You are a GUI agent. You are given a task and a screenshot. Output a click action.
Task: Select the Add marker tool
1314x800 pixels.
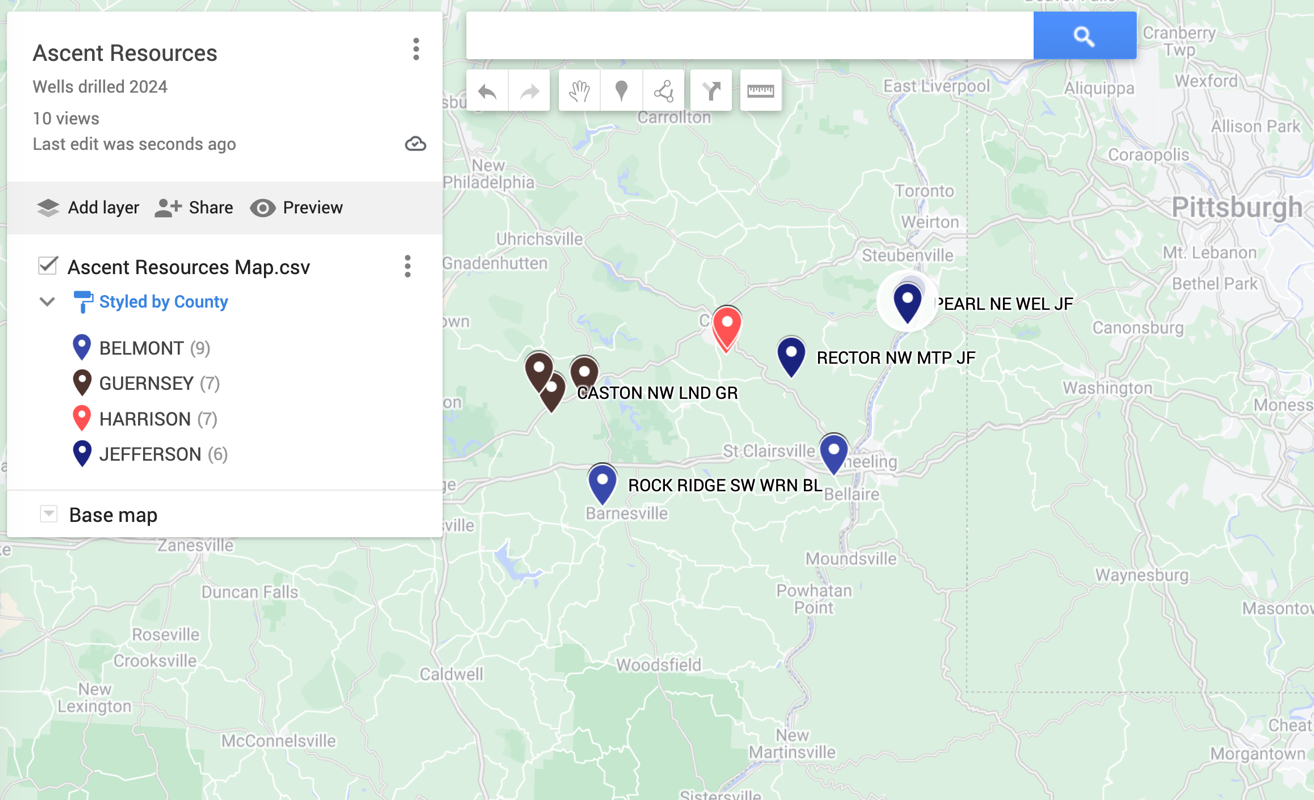pyautogui.click(x=621, y=90)
